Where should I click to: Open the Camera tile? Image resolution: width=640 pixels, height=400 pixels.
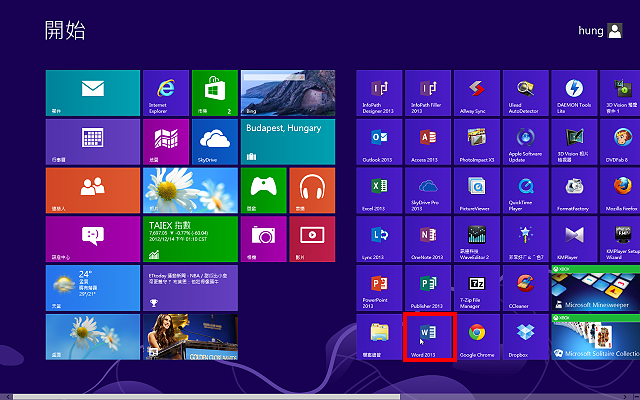click(x=264, y=239)
